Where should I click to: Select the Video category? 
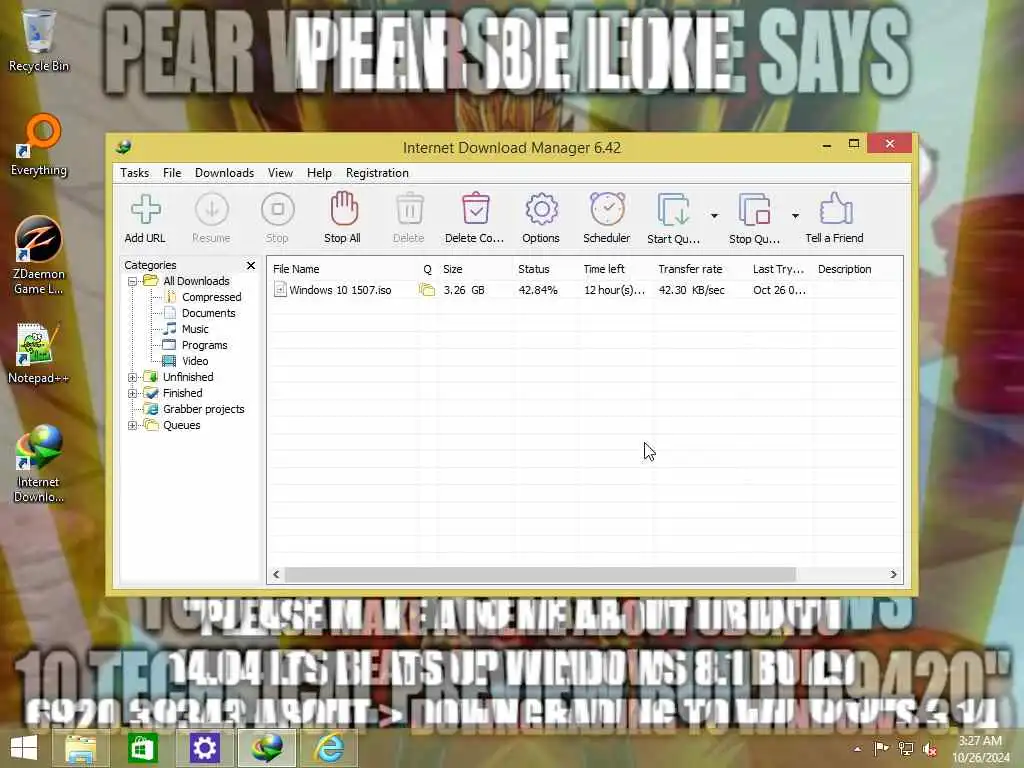point(195,361)
